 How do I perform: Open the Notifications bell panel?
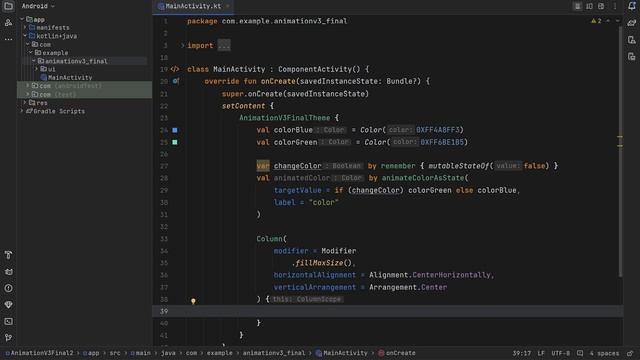click(631, 6)
